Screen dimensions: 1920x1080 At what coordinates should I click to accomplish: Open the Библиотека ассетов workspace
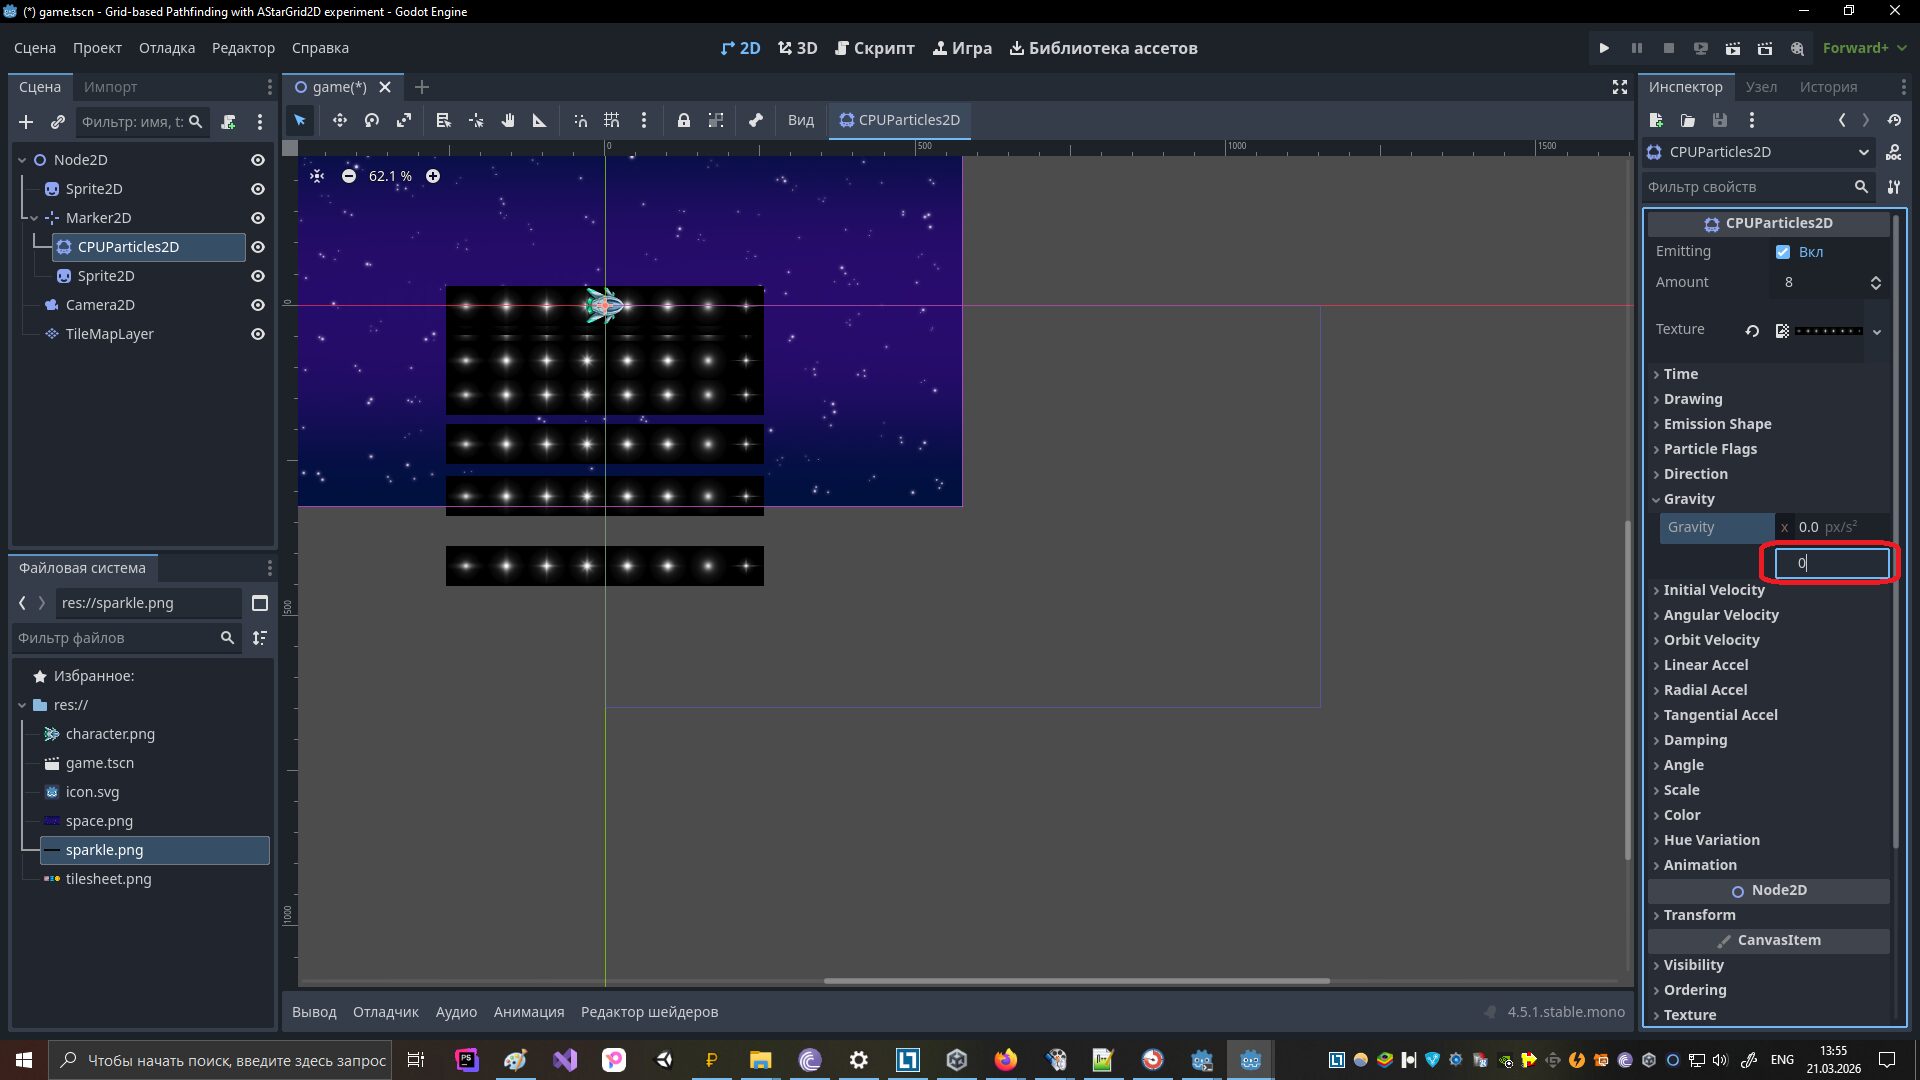pyautogui.click(x=1103, y=48)
